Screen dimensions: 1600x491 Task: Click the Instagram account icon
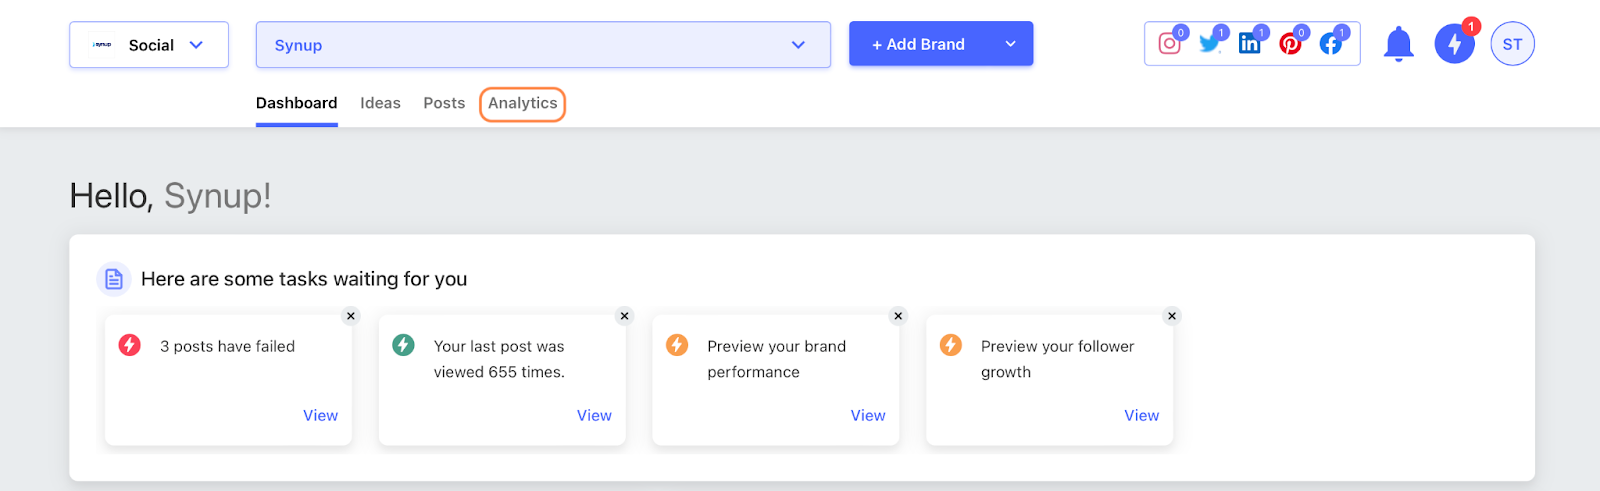click(x=1169, y=44)
